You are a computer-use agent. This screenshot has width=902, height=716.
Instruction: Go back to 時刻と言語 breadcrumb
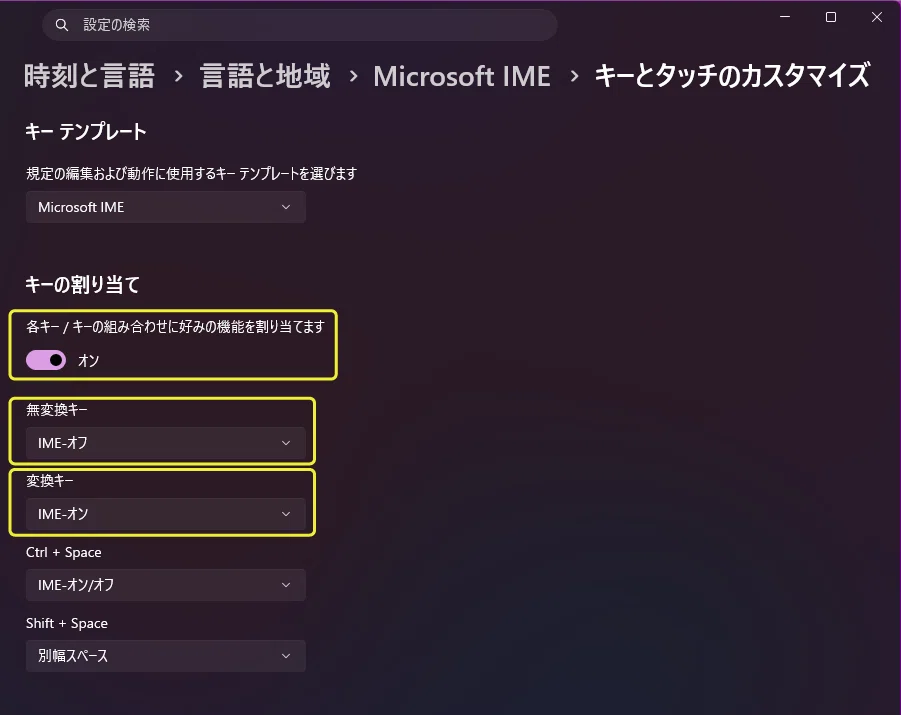(x=89, y=76)
